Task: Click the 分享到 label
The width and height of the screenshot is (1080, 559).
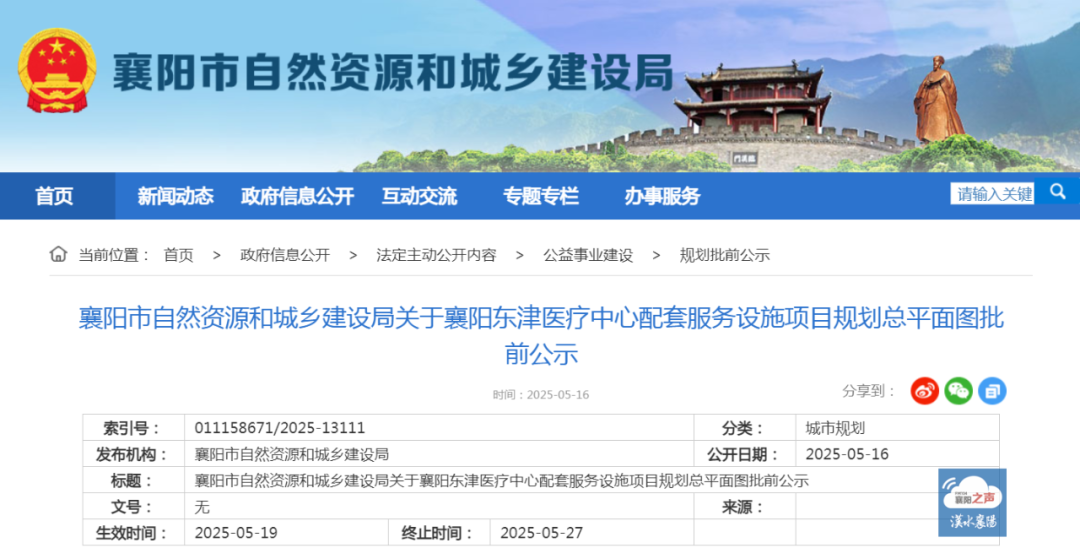Action: coord(869,391)
